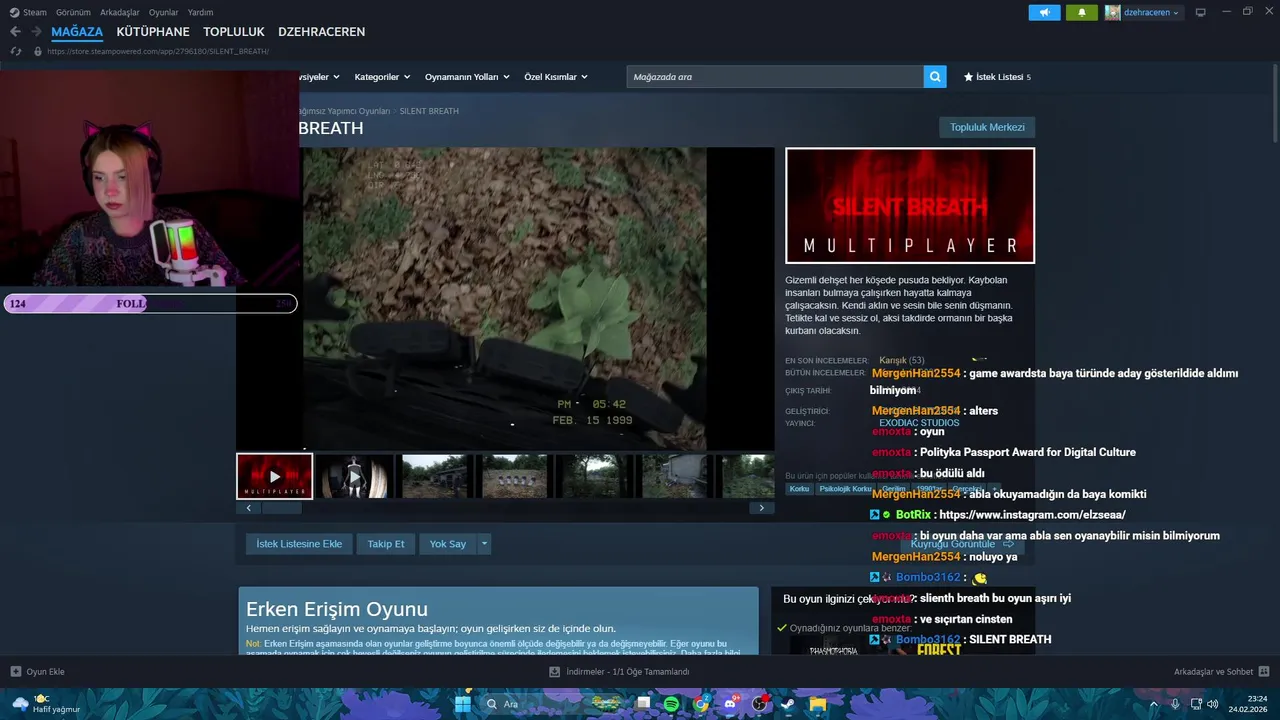This screenshot has width=1280, height=720.
Task: Play the MULTIPLAYER trailer thumbnail
Action: (275, 476)
